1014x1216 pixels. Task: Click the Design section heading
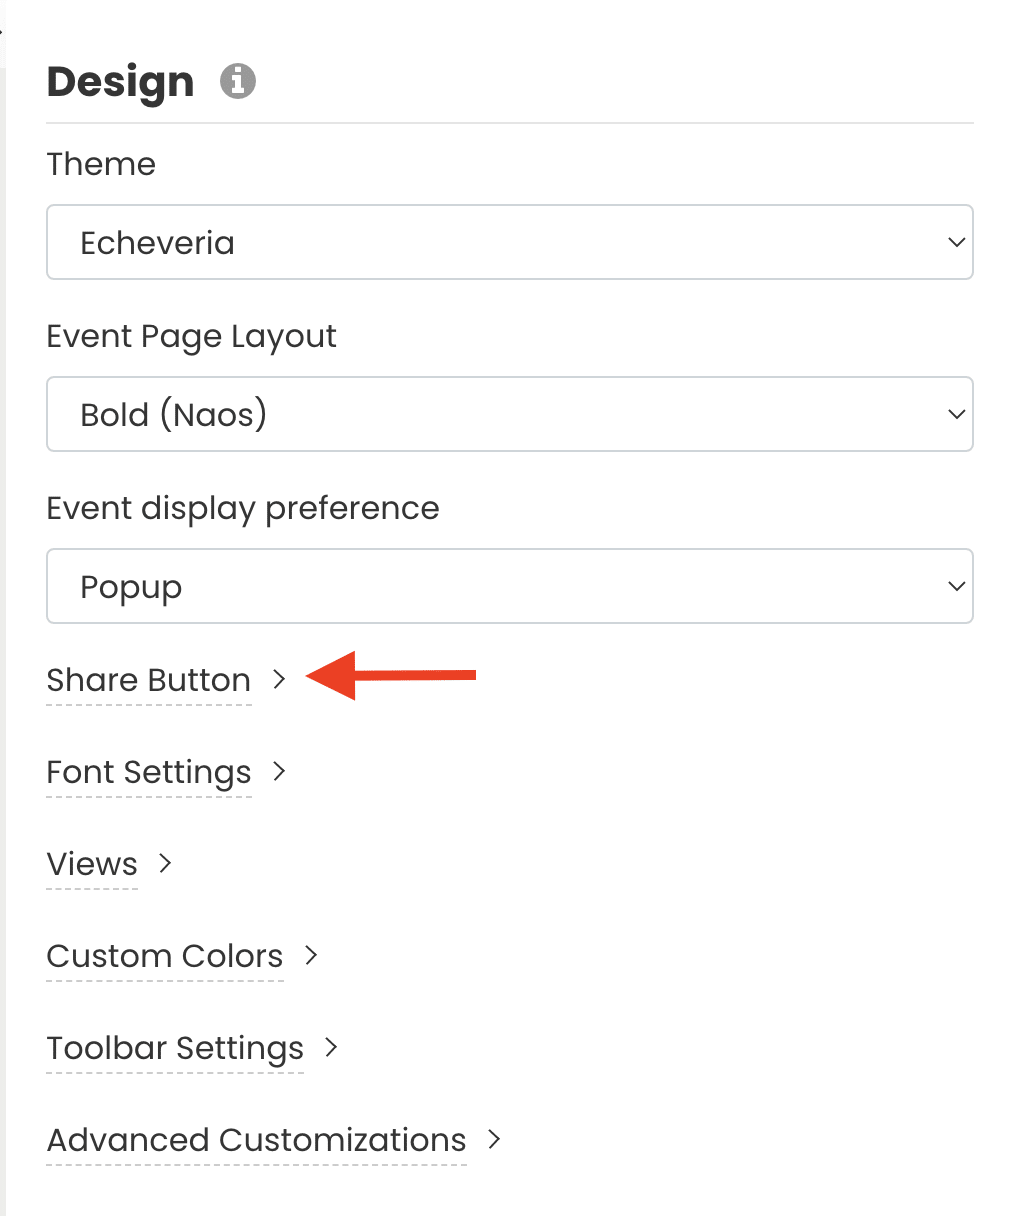pyautogui.click(x=119, y=82)
